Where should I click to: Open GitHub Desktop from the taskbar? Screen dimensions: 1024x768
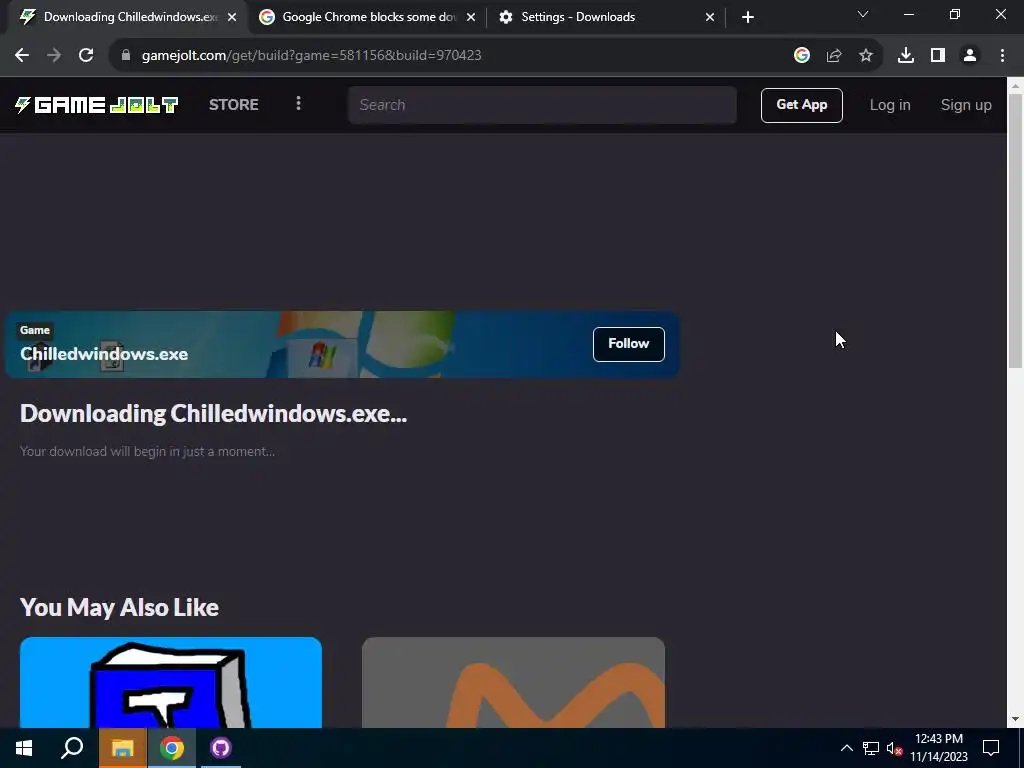(221, 748)
